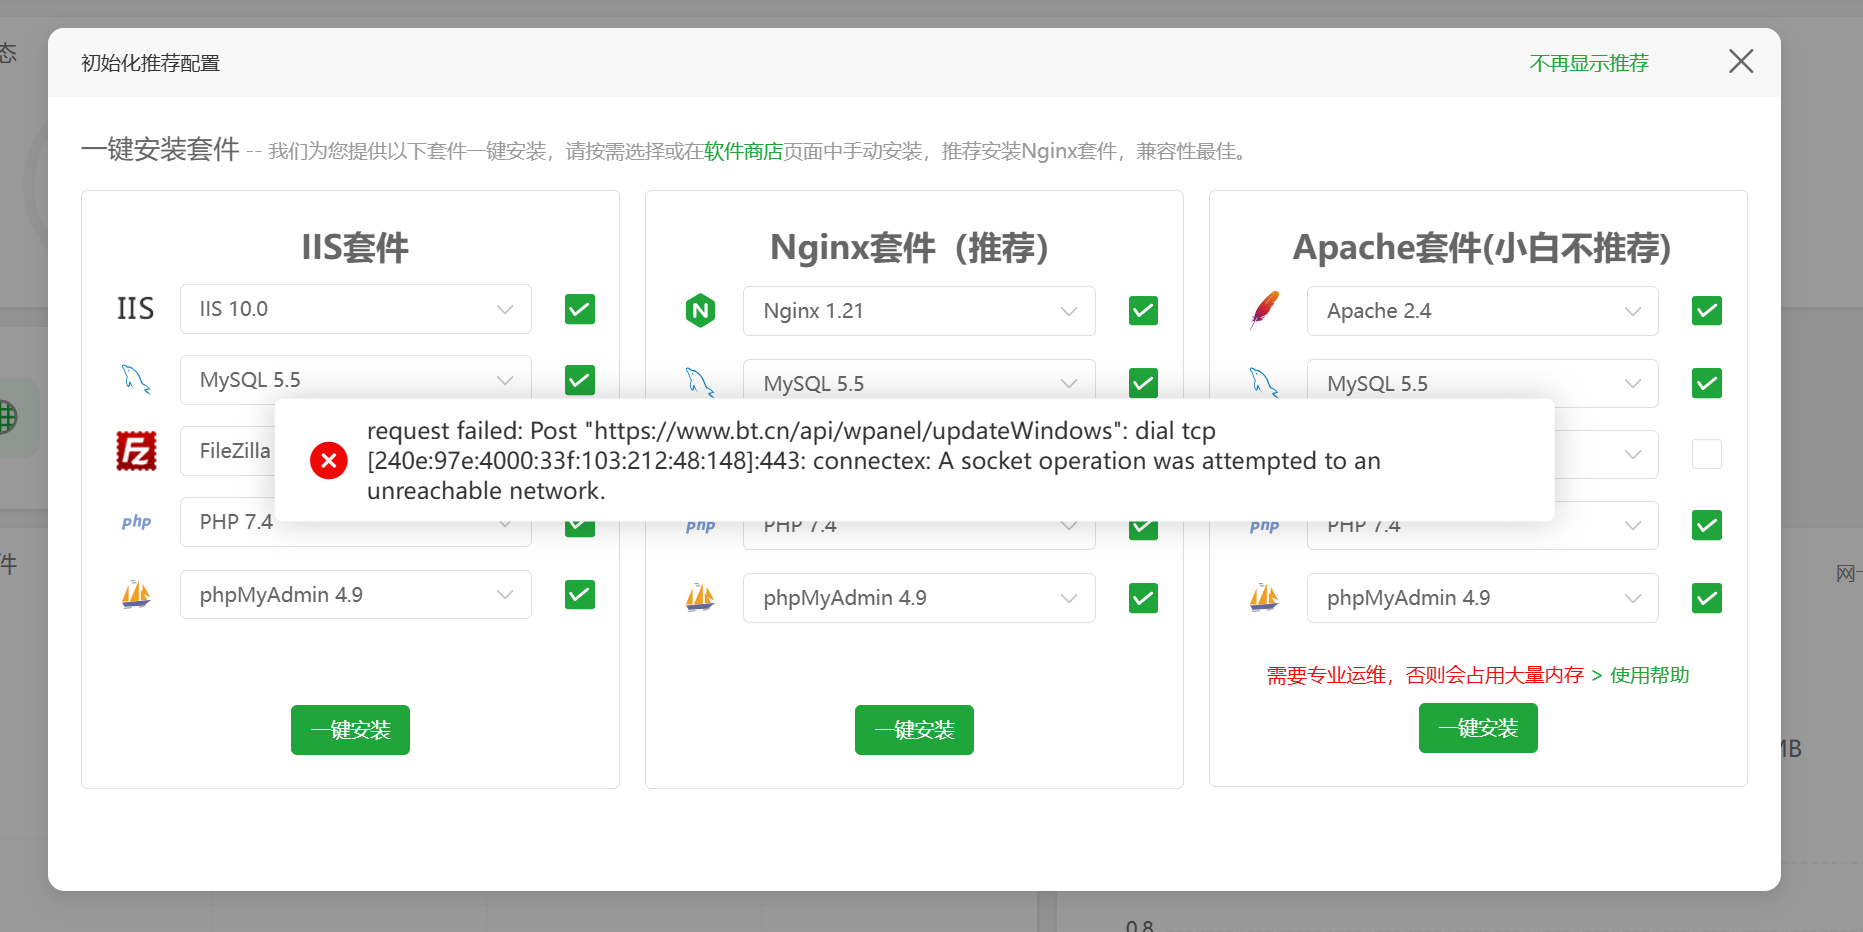Uncheck phpMyAdmin 4.9 in the Nginx suite
Image resolution: width=1863 pixels, height=932 pixels.
tap(1143, 598)
